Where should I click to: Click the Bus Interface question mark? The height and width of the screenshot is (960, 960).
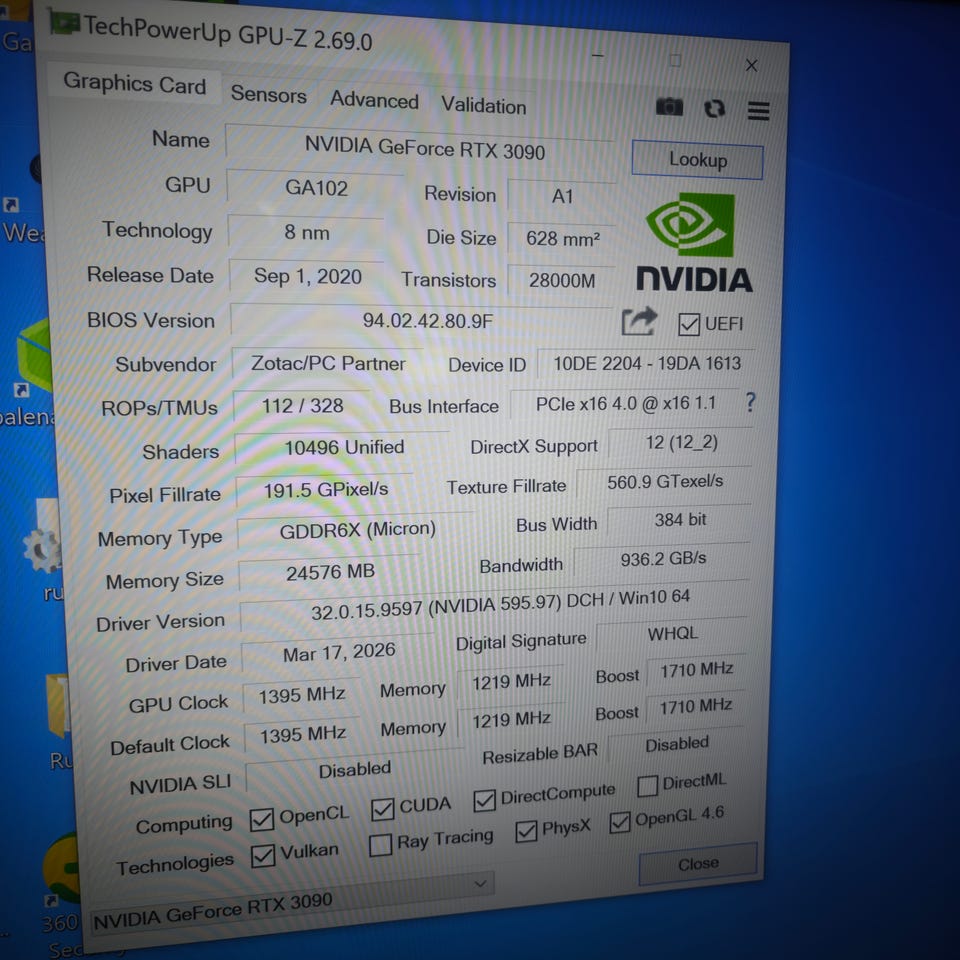pyautogui.click(x=751, y=402)
